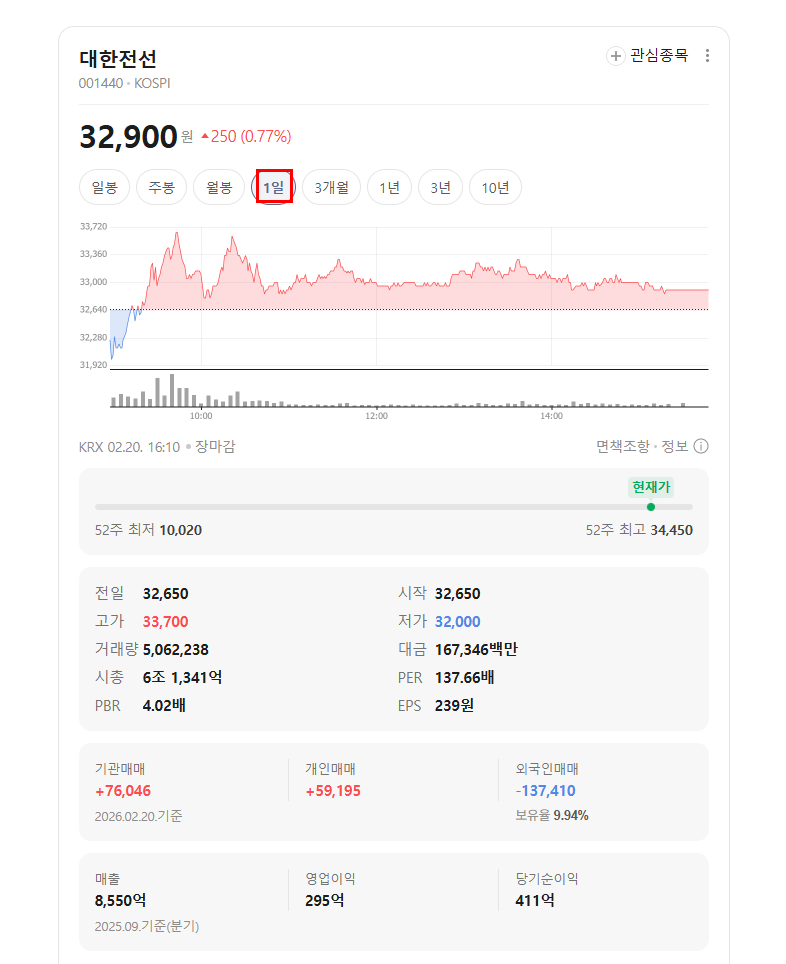Select the 3년 chart period
This screenshot has width=786, height=964.
click(x=440, y=188)
